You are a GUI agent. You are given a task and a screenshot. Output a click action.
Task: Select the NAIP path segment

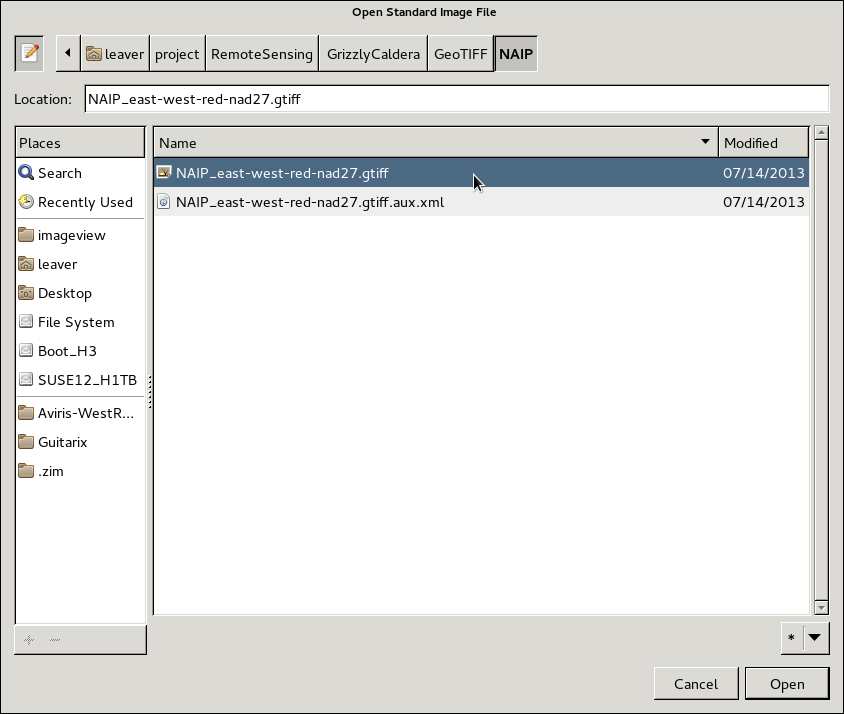[516, 53]
